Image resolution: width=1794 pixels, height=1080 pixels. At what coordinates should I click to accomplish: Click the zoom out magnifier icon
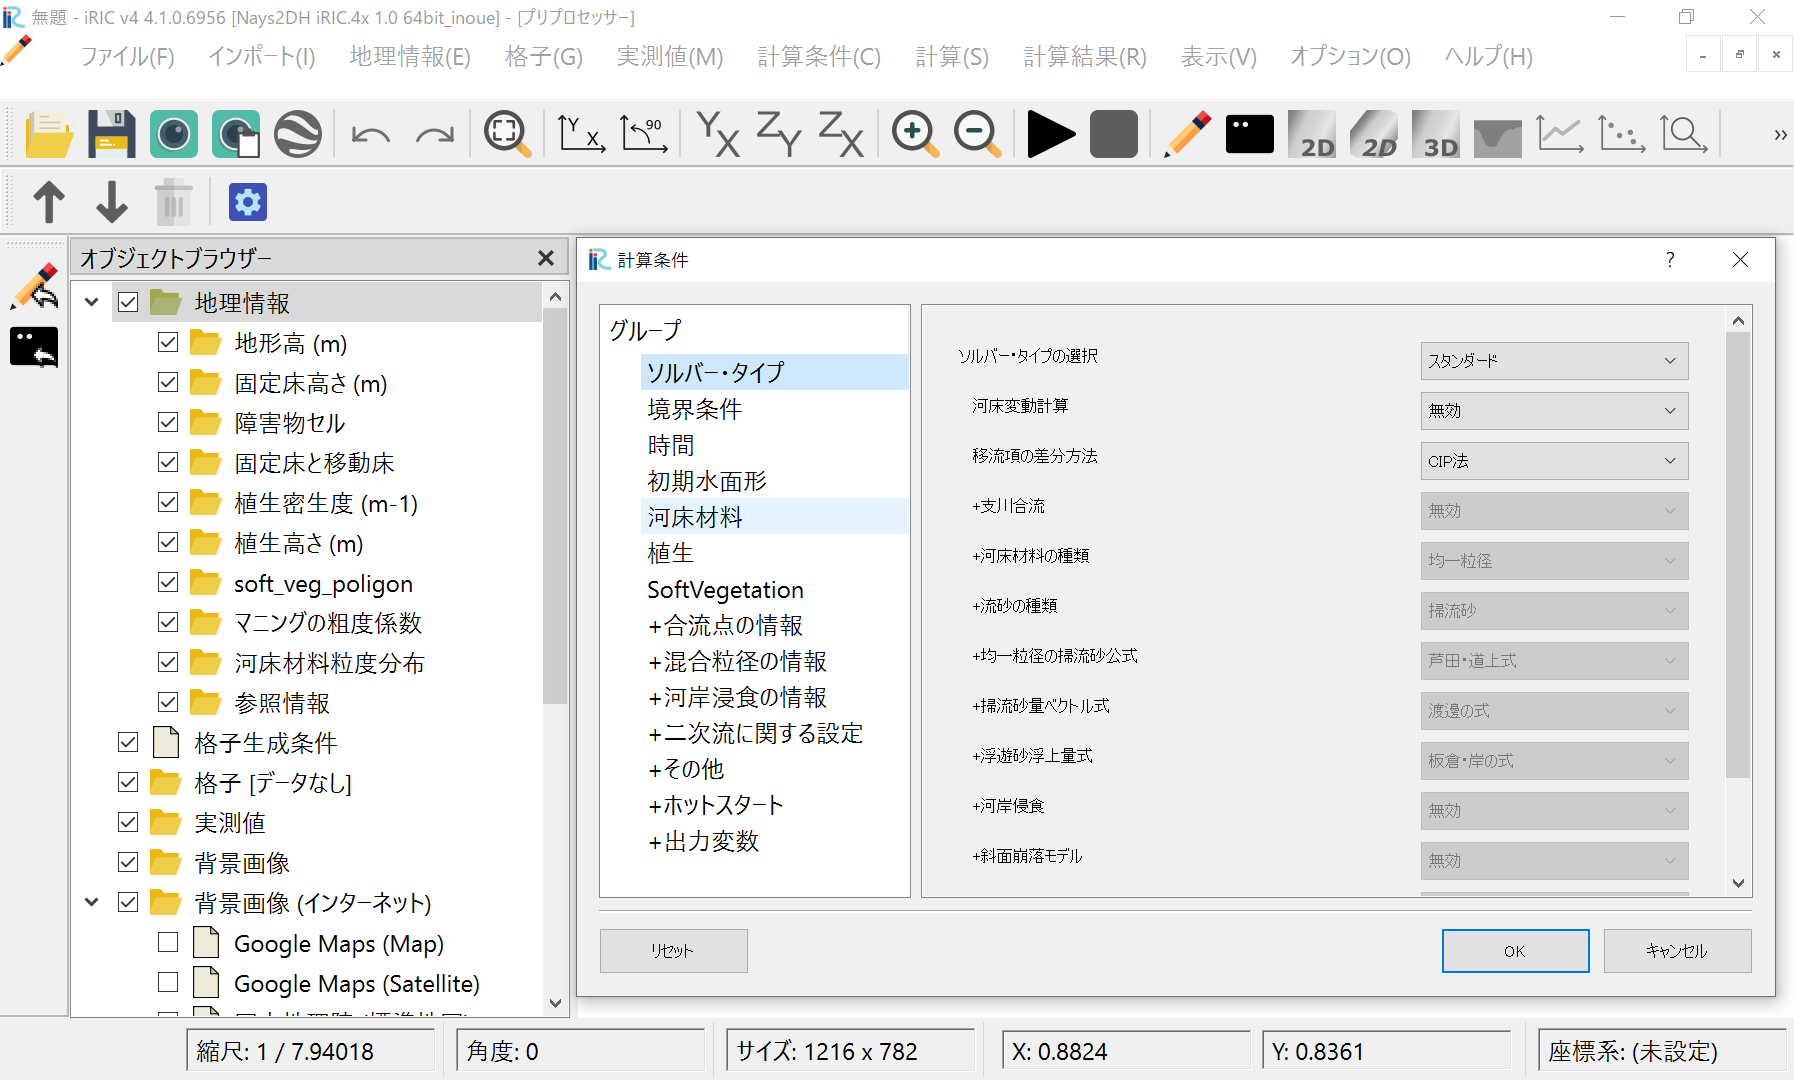977,134
